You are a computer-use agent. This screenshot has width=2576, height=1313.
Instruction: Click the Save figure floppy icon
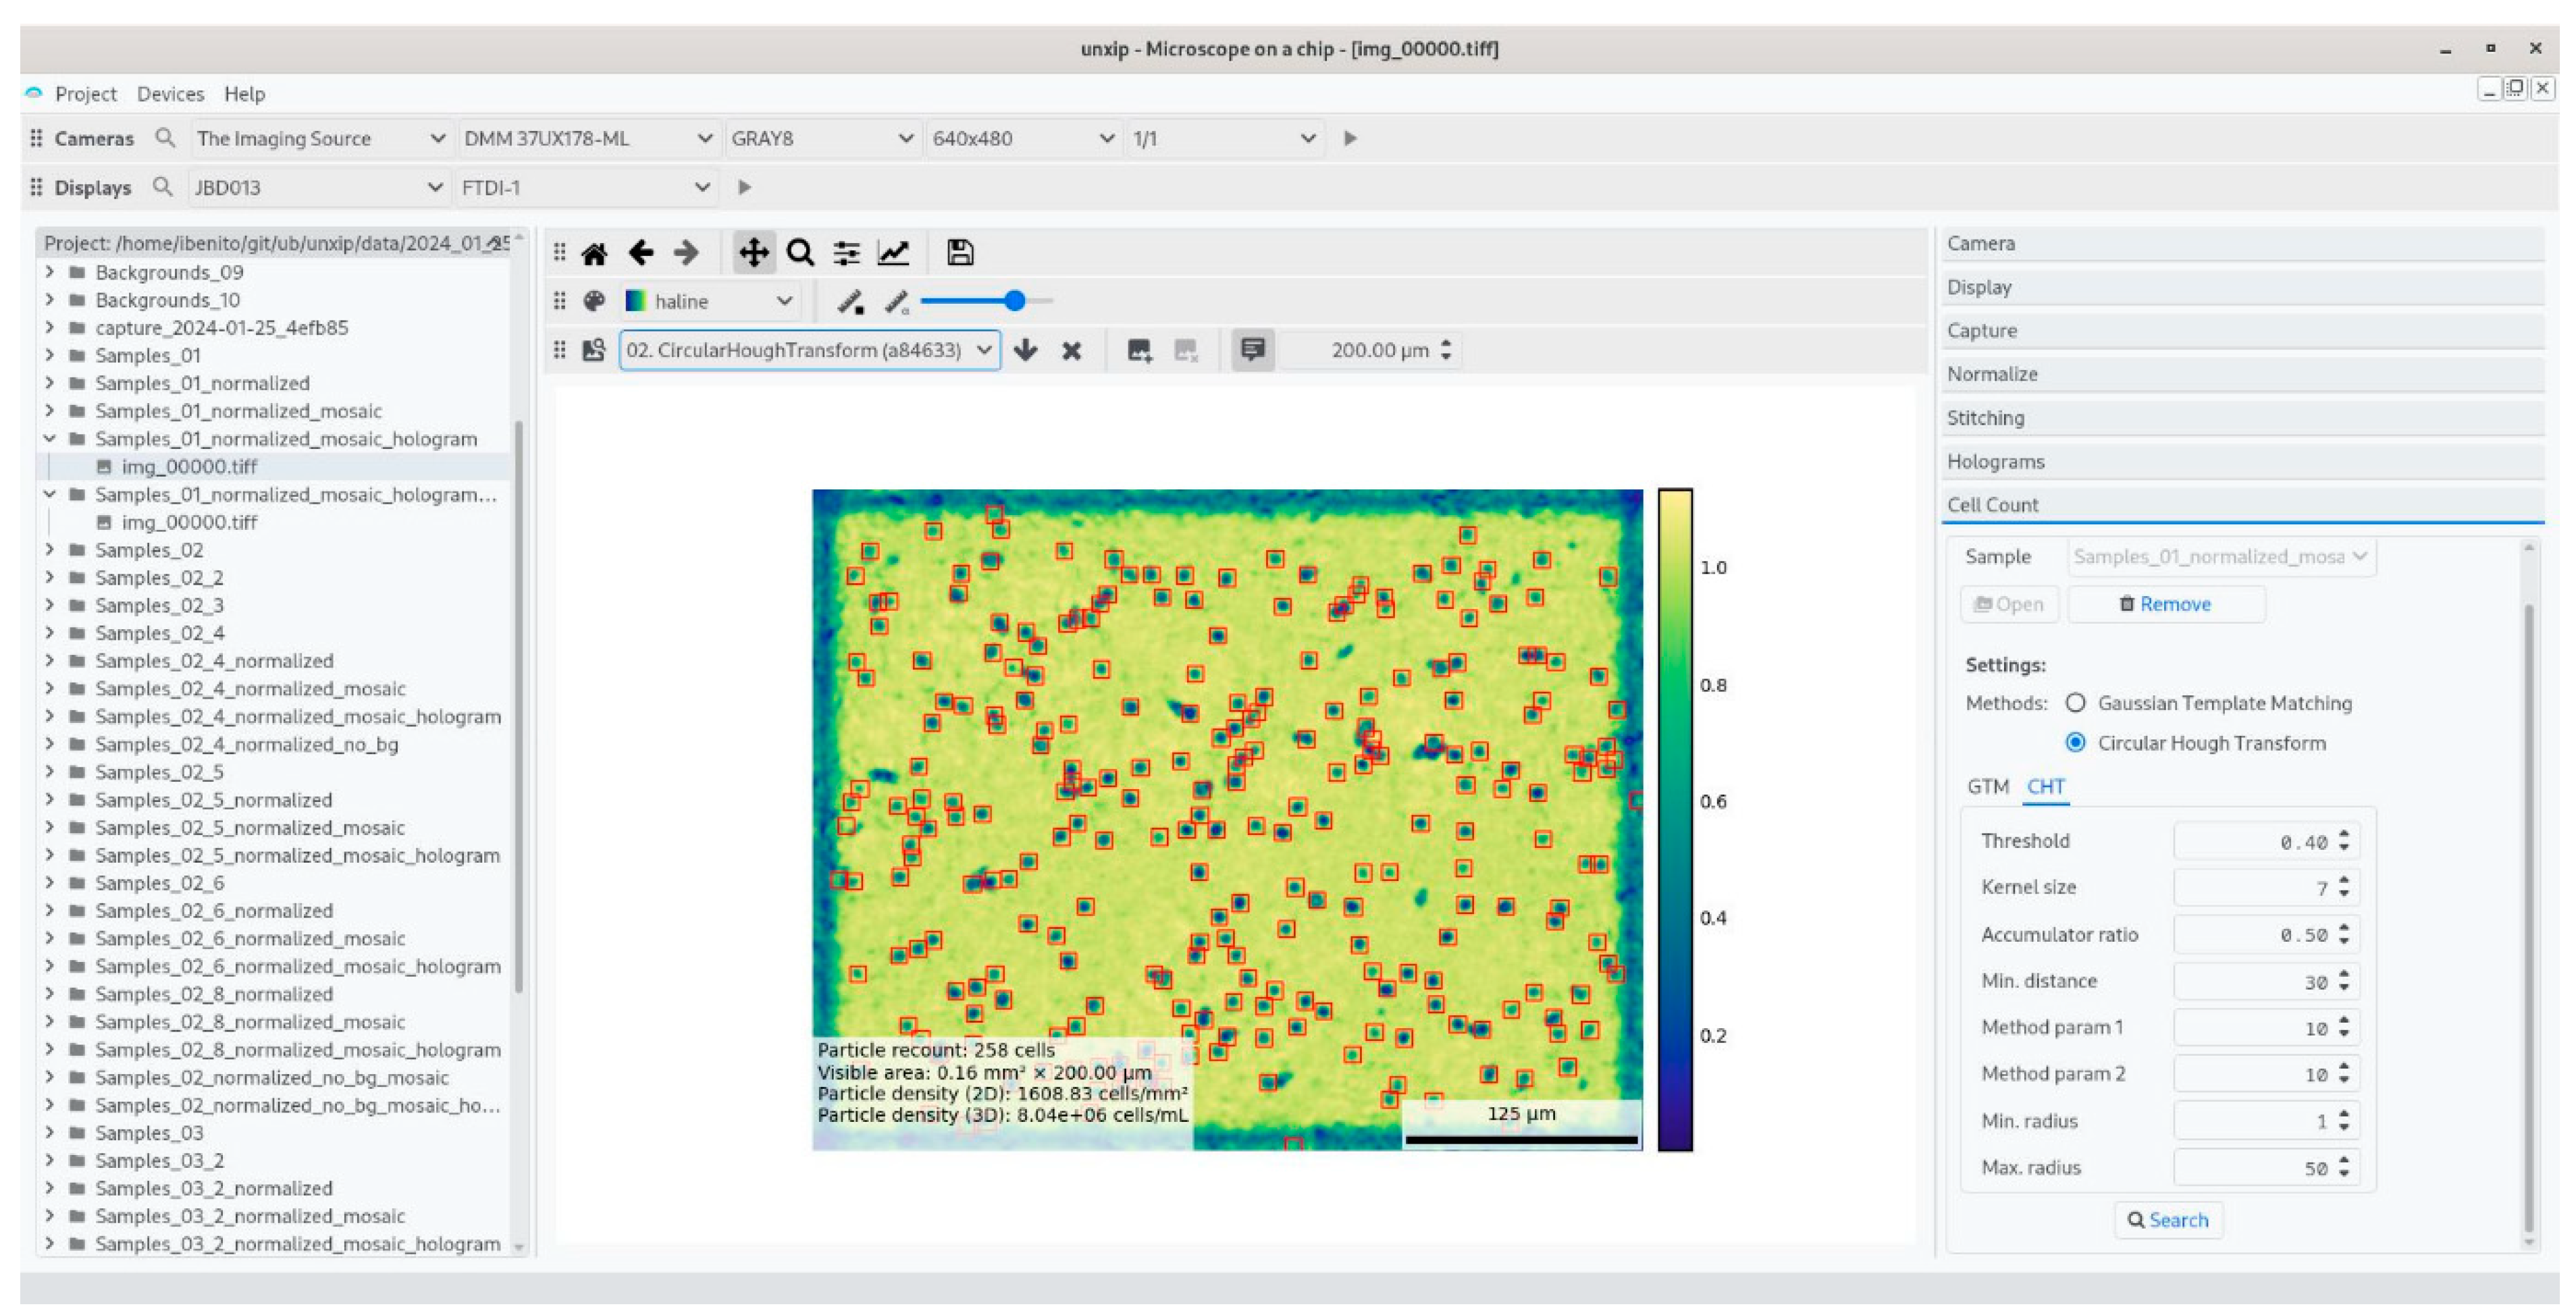point(959,253)
